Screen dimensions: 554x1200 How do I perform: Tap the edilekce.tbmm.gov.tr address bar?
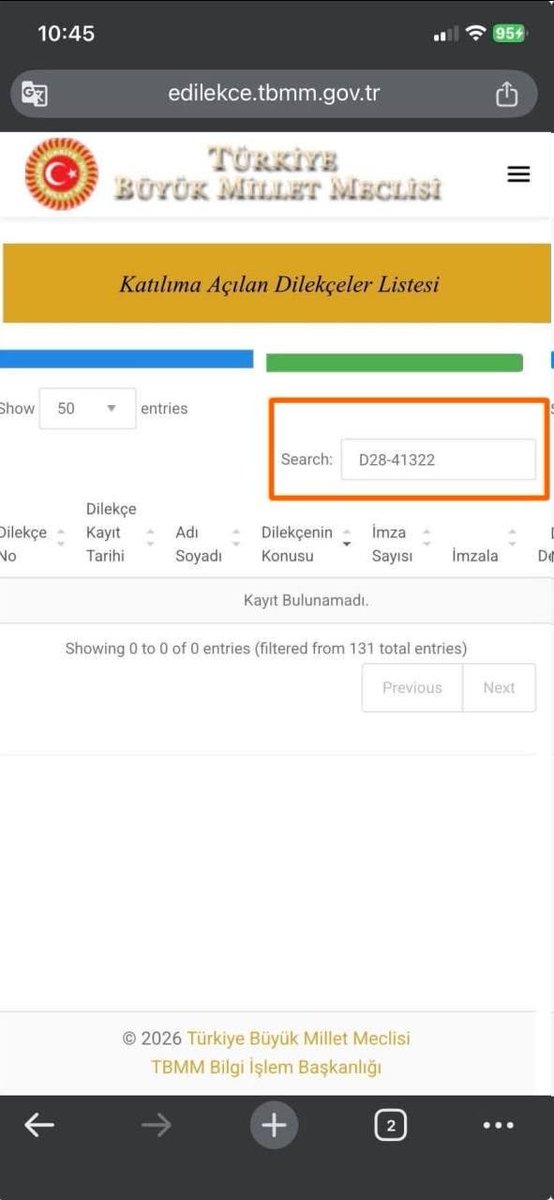coord(274,94)
